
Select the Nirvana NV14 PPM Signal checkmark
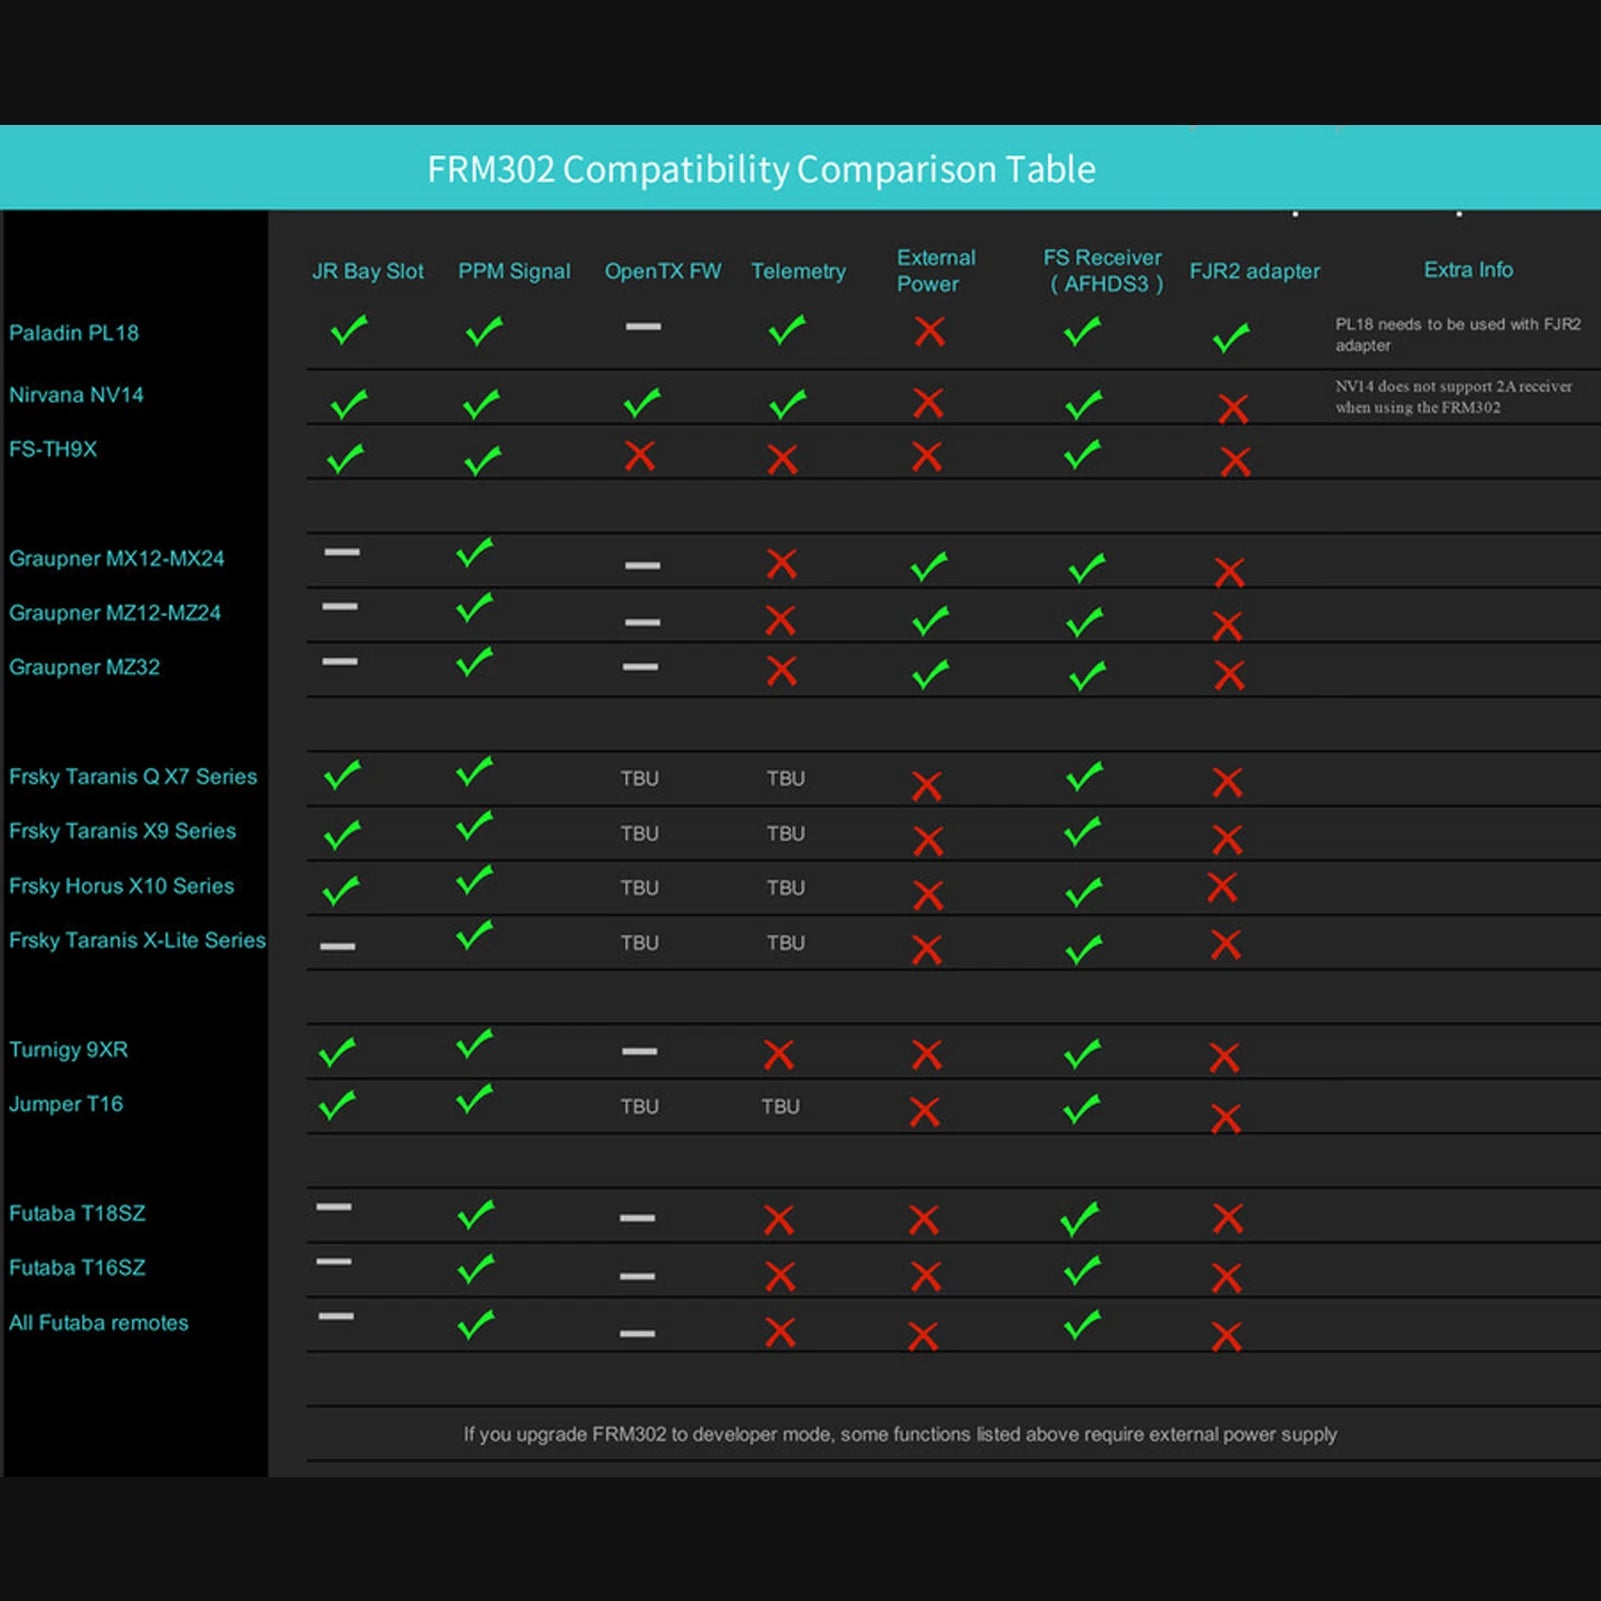coord(482,404)
